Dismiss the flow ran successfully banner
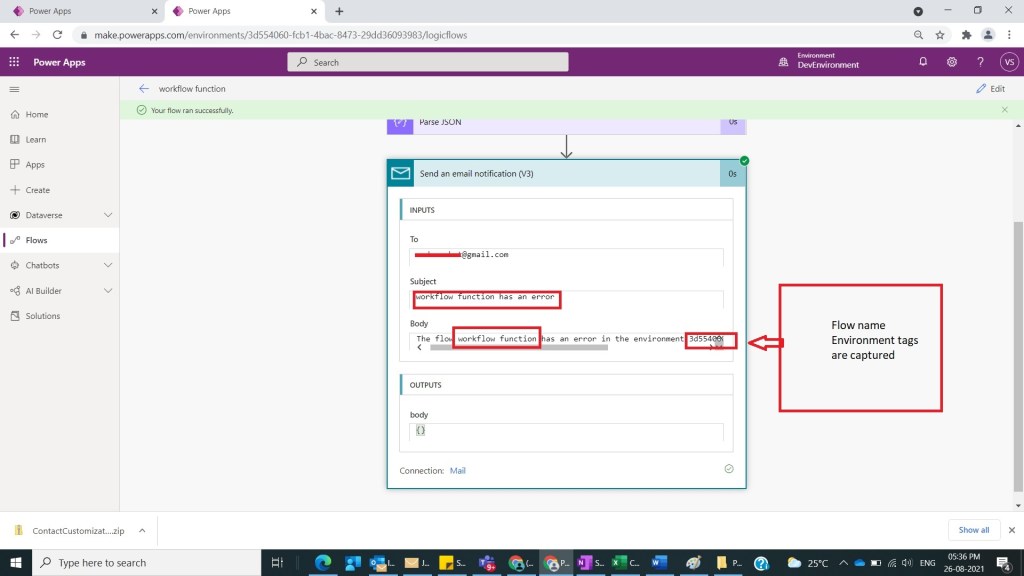This screenshot has height=576, width=1024. [1005, 110]
